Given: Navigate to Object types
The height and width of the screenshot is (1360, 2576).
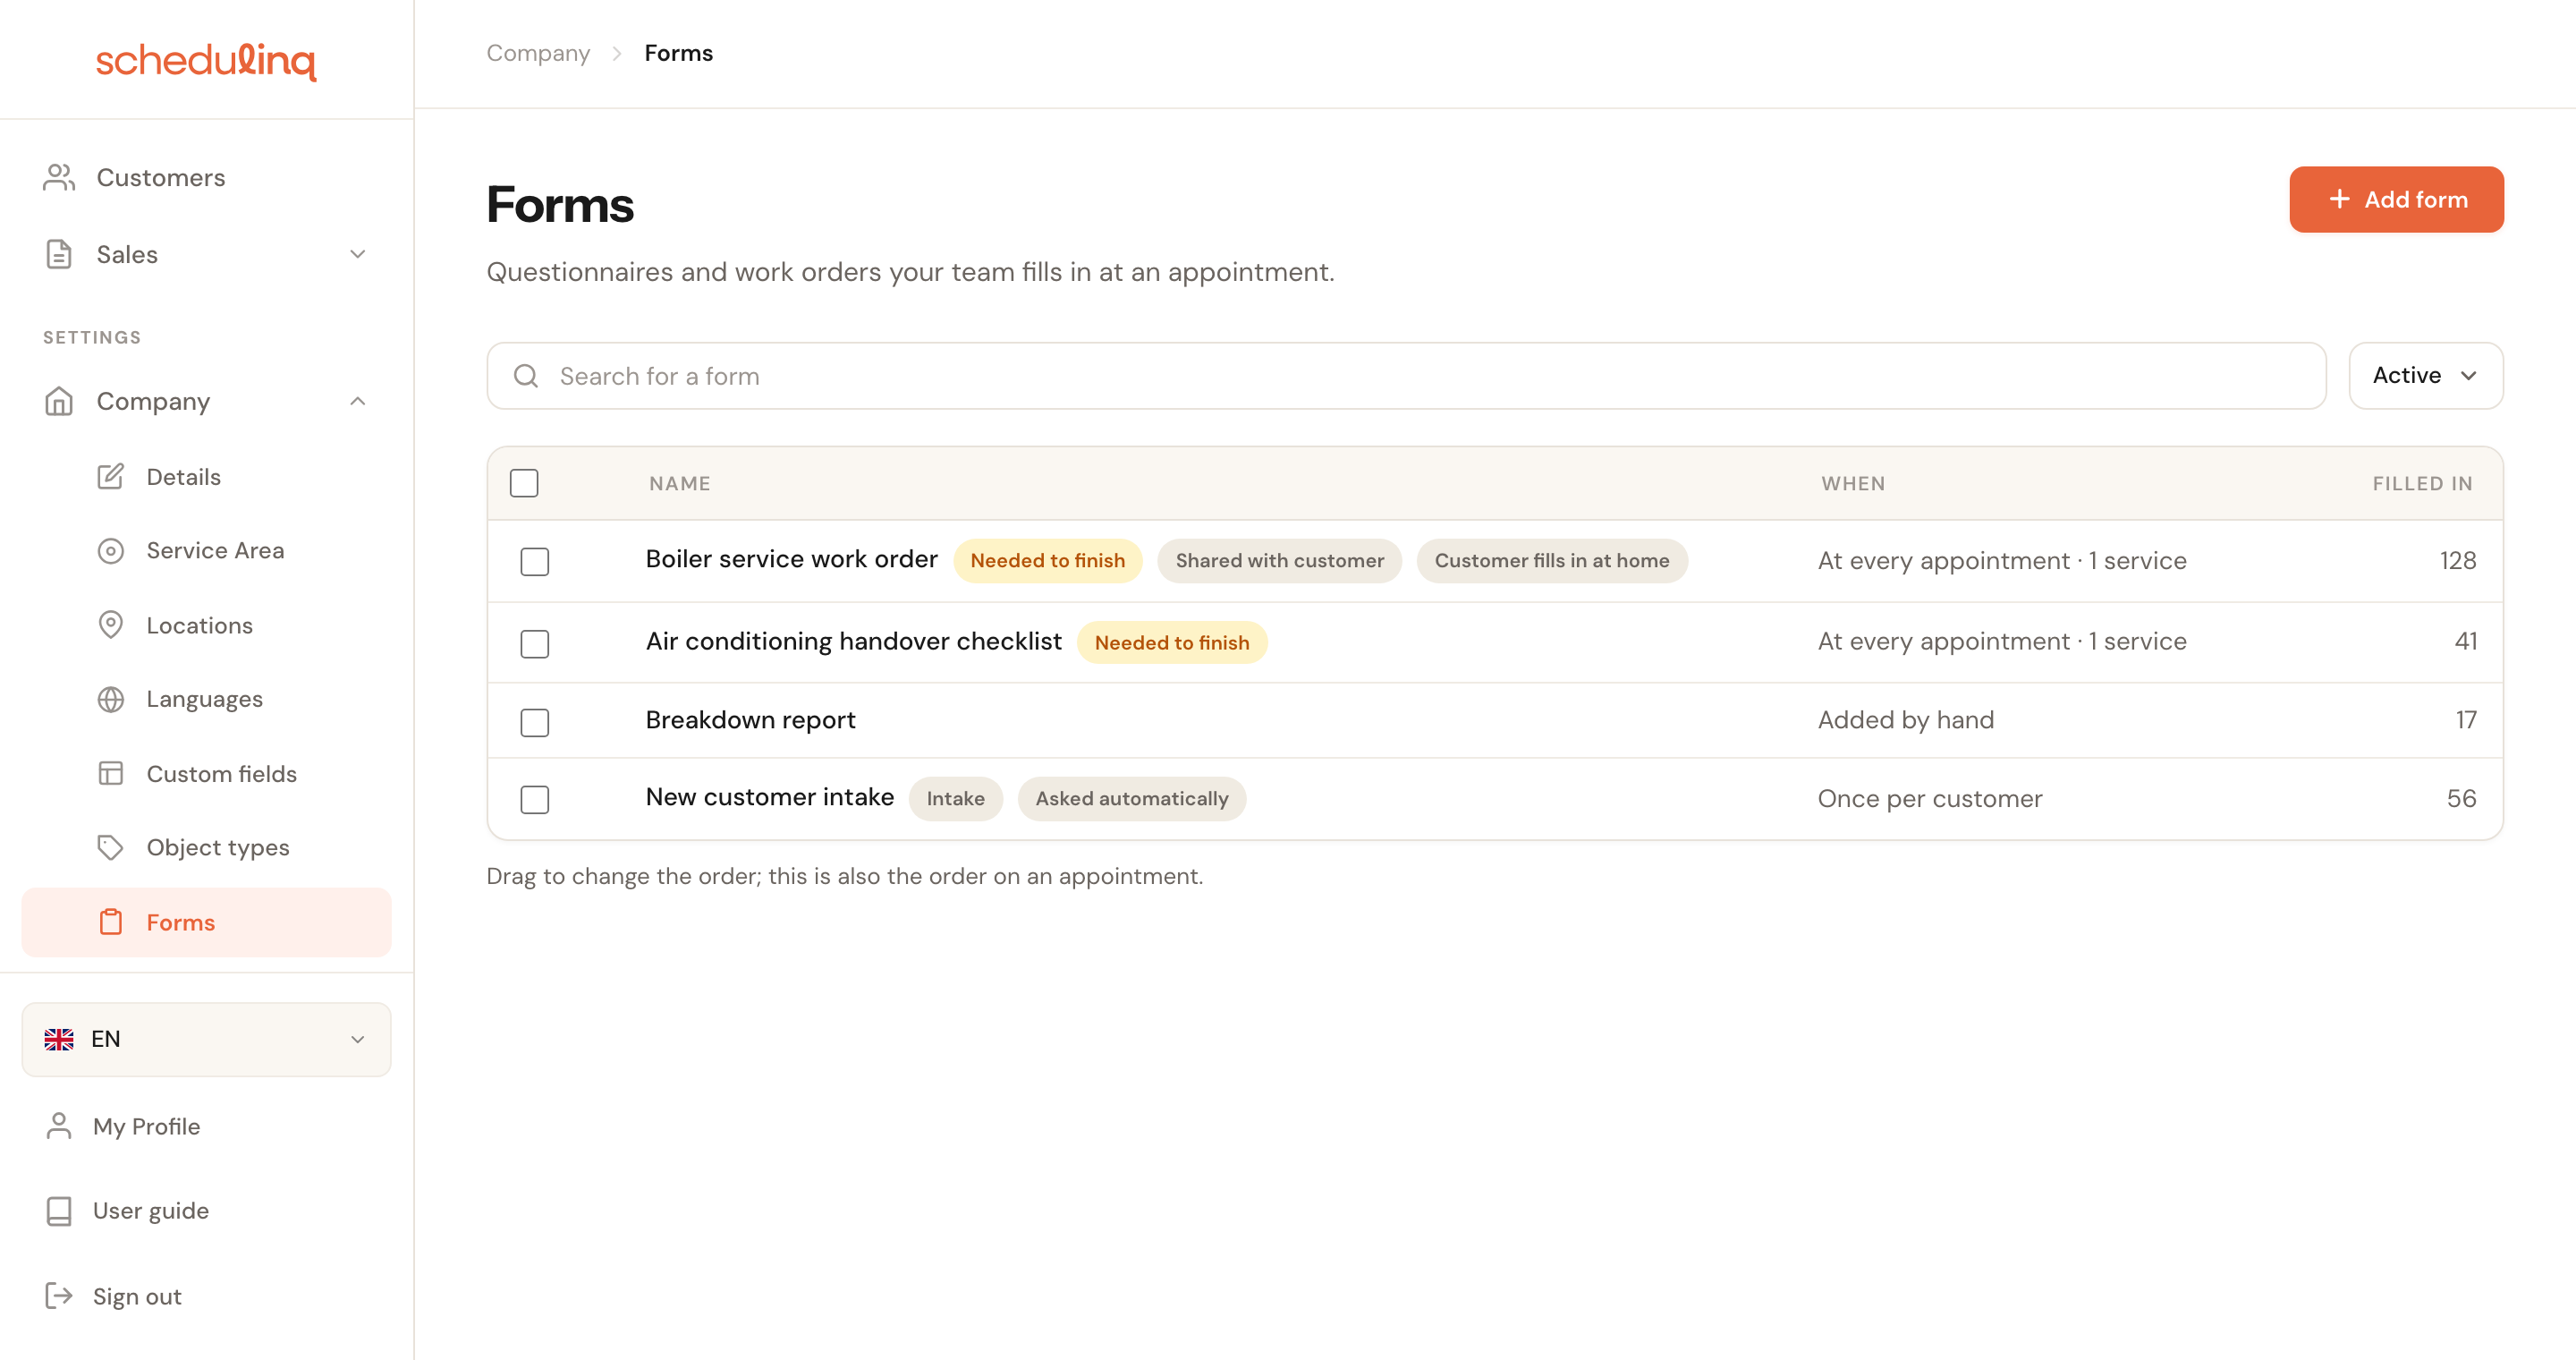Looking at the screenshot, I should (x=217, y=847).
